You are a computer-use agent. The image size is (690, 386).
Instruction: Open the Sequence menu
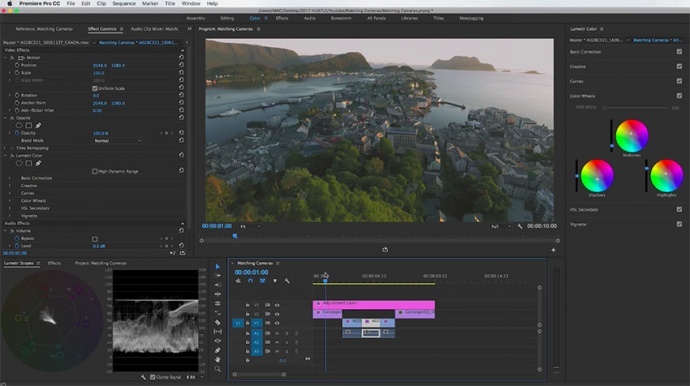(x=124, y=4)
